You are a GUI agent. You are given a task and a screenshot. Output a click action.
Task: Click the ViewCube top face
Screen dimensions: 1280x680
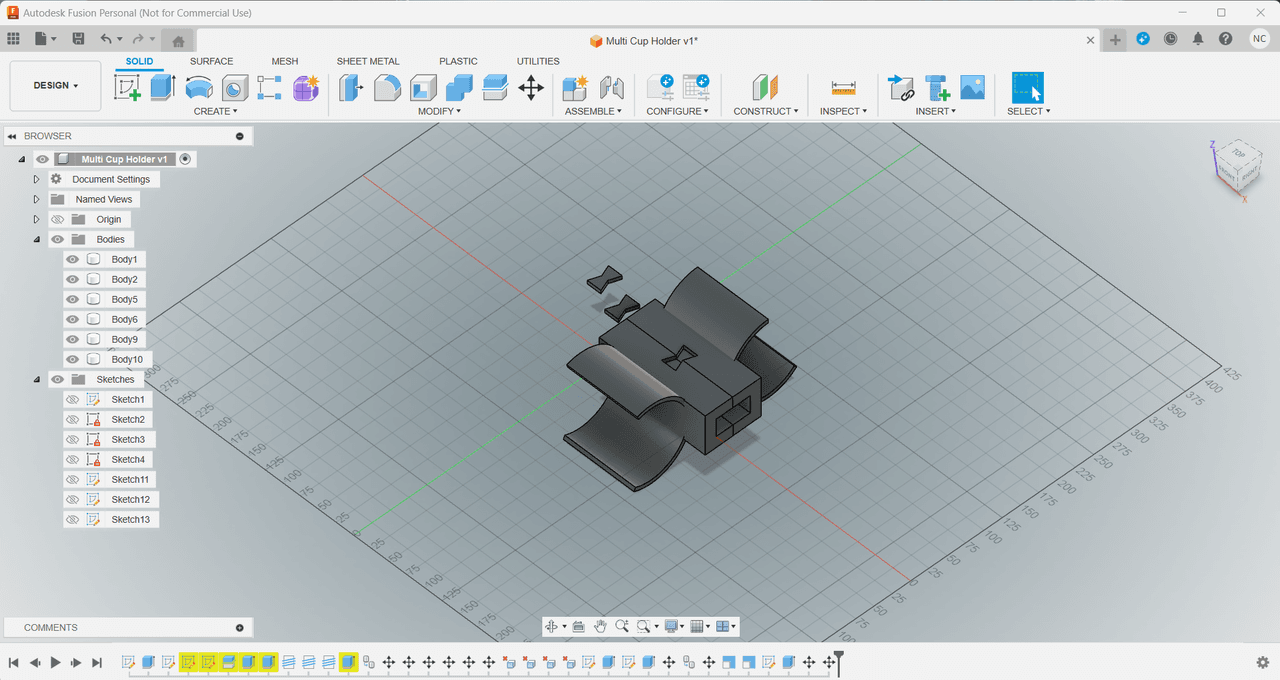[x=1238, y=154]
